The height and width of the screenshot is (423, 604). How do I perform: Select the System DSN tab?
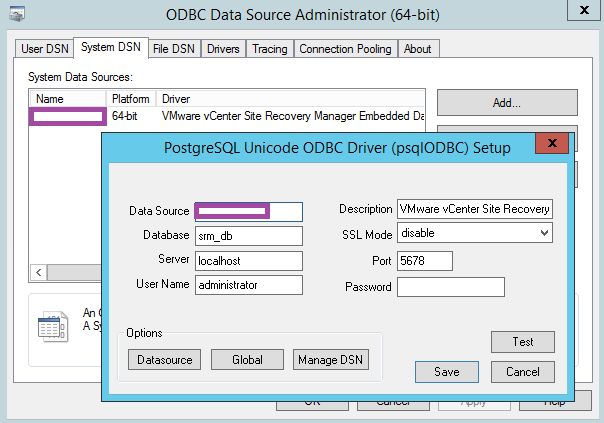click(111, 47)
